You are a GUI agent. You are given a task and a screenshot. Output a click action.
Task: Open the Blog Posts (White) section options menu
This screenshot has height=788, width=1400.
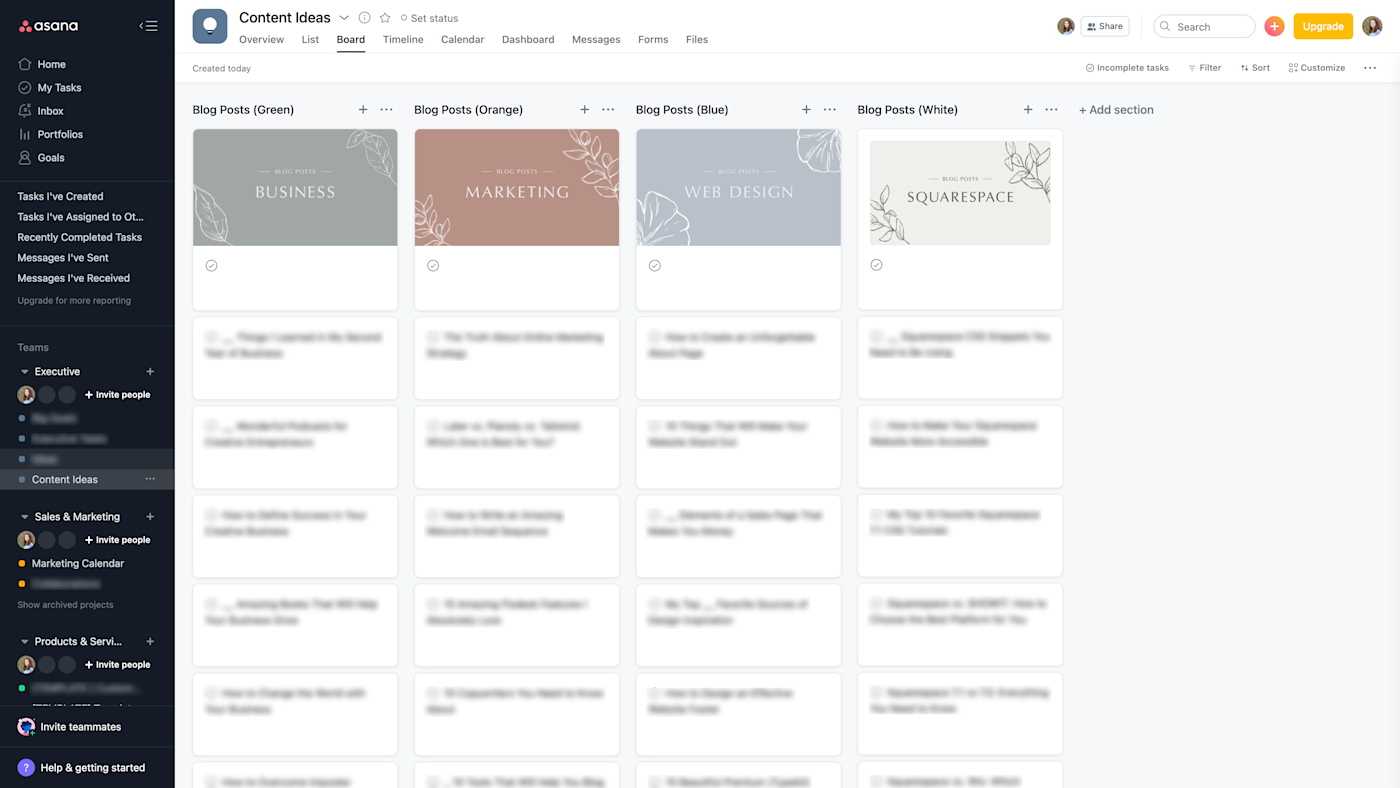1051,110
